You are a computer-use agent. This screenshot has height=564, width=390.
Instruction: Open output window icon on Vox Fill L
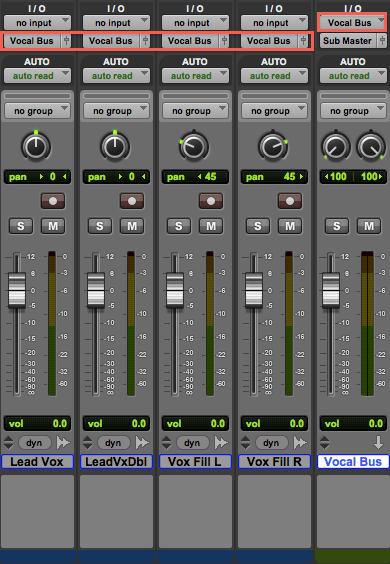pos(224,41)
